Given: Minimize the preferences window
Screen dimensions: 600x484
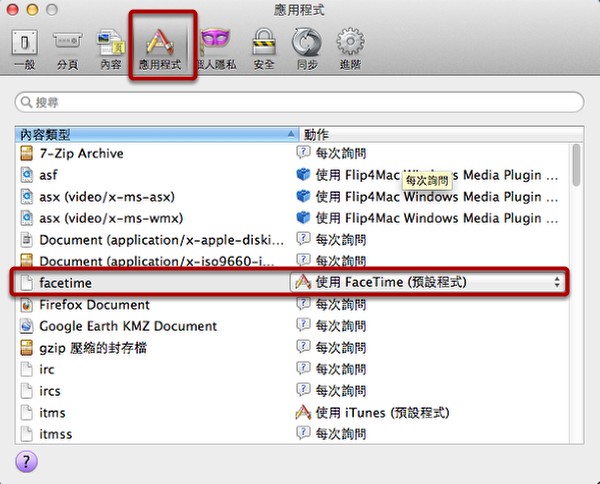Looking at the screenshot, I should [32, 10].
